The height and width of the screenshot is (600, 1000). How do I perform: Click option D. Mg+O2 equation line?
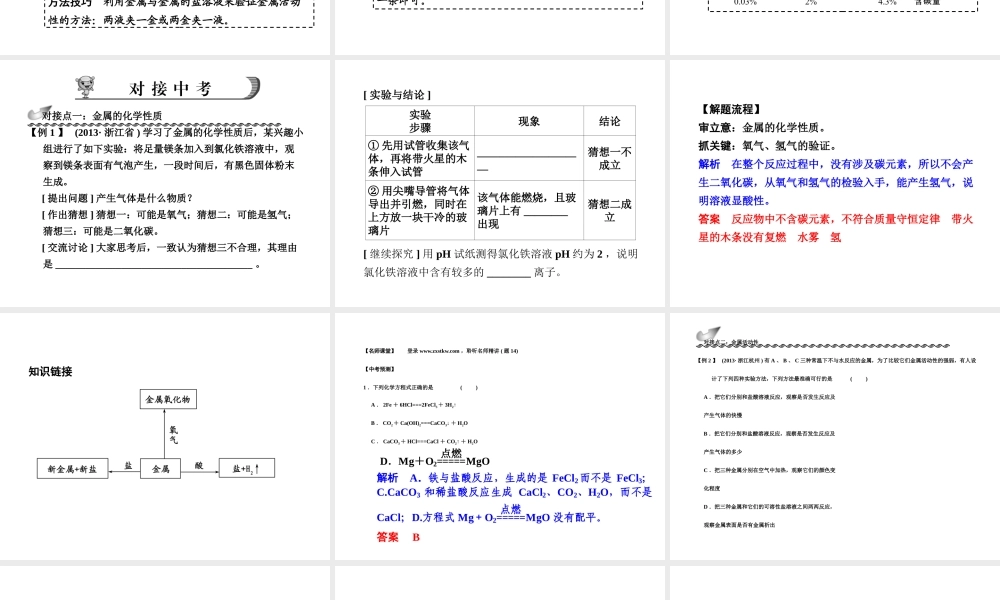(x=435, y=457)
